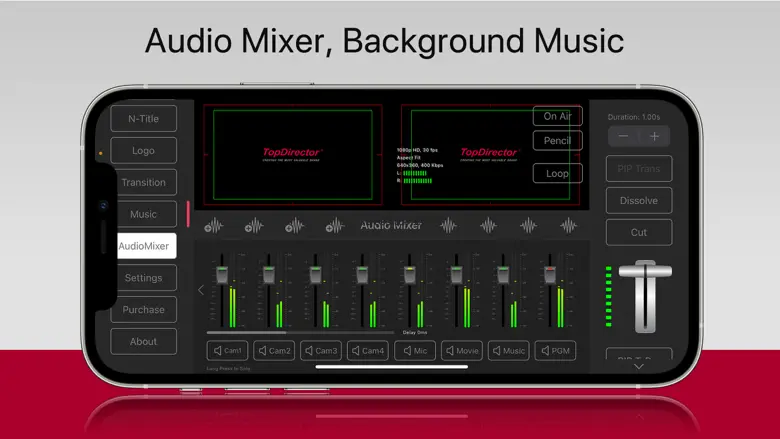Tap the last plain waveform icon at the header's right end
Image resolution: width=780 pixels, height=439 pixels.
569,226
